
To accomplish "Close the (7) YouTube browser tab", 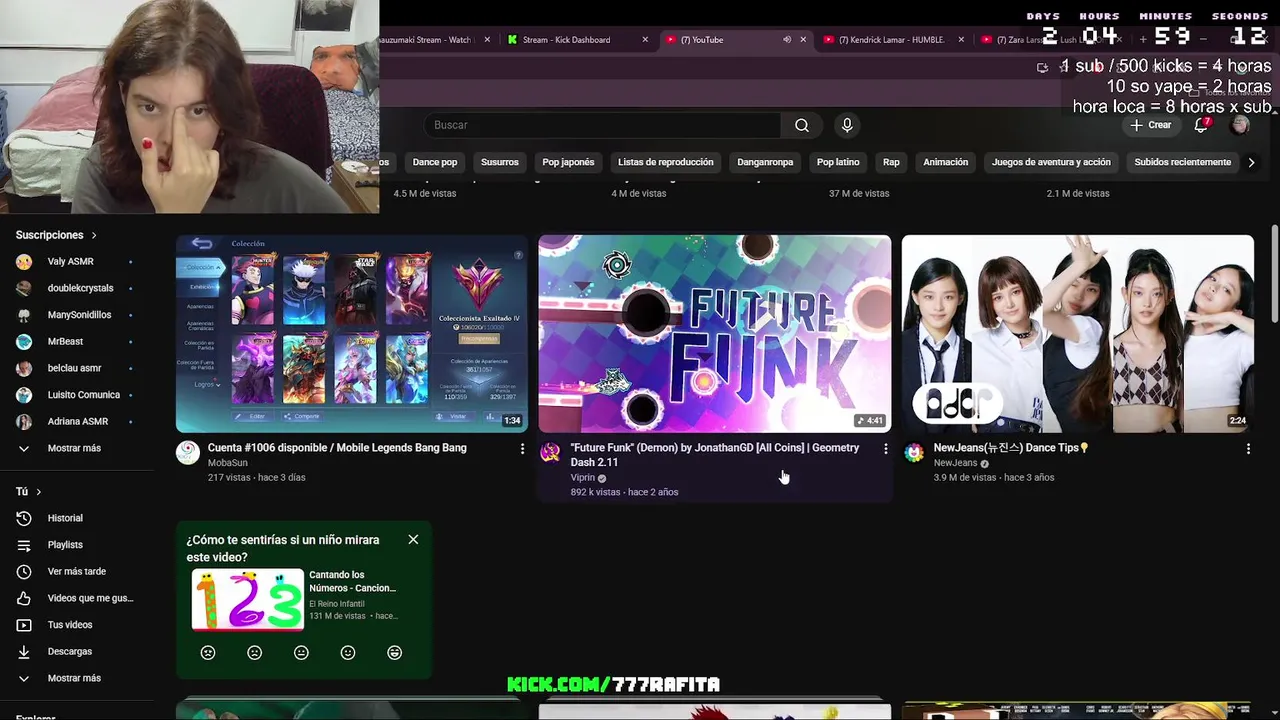I will [803, 40].
